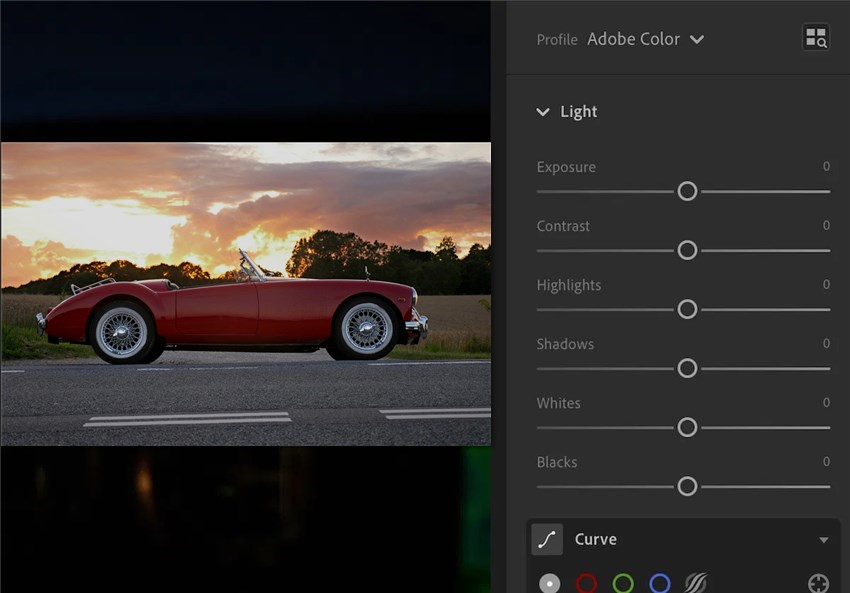Toggle the tone Curve icon button
This screenshot has width=850, height=593.
pos(547,539)
